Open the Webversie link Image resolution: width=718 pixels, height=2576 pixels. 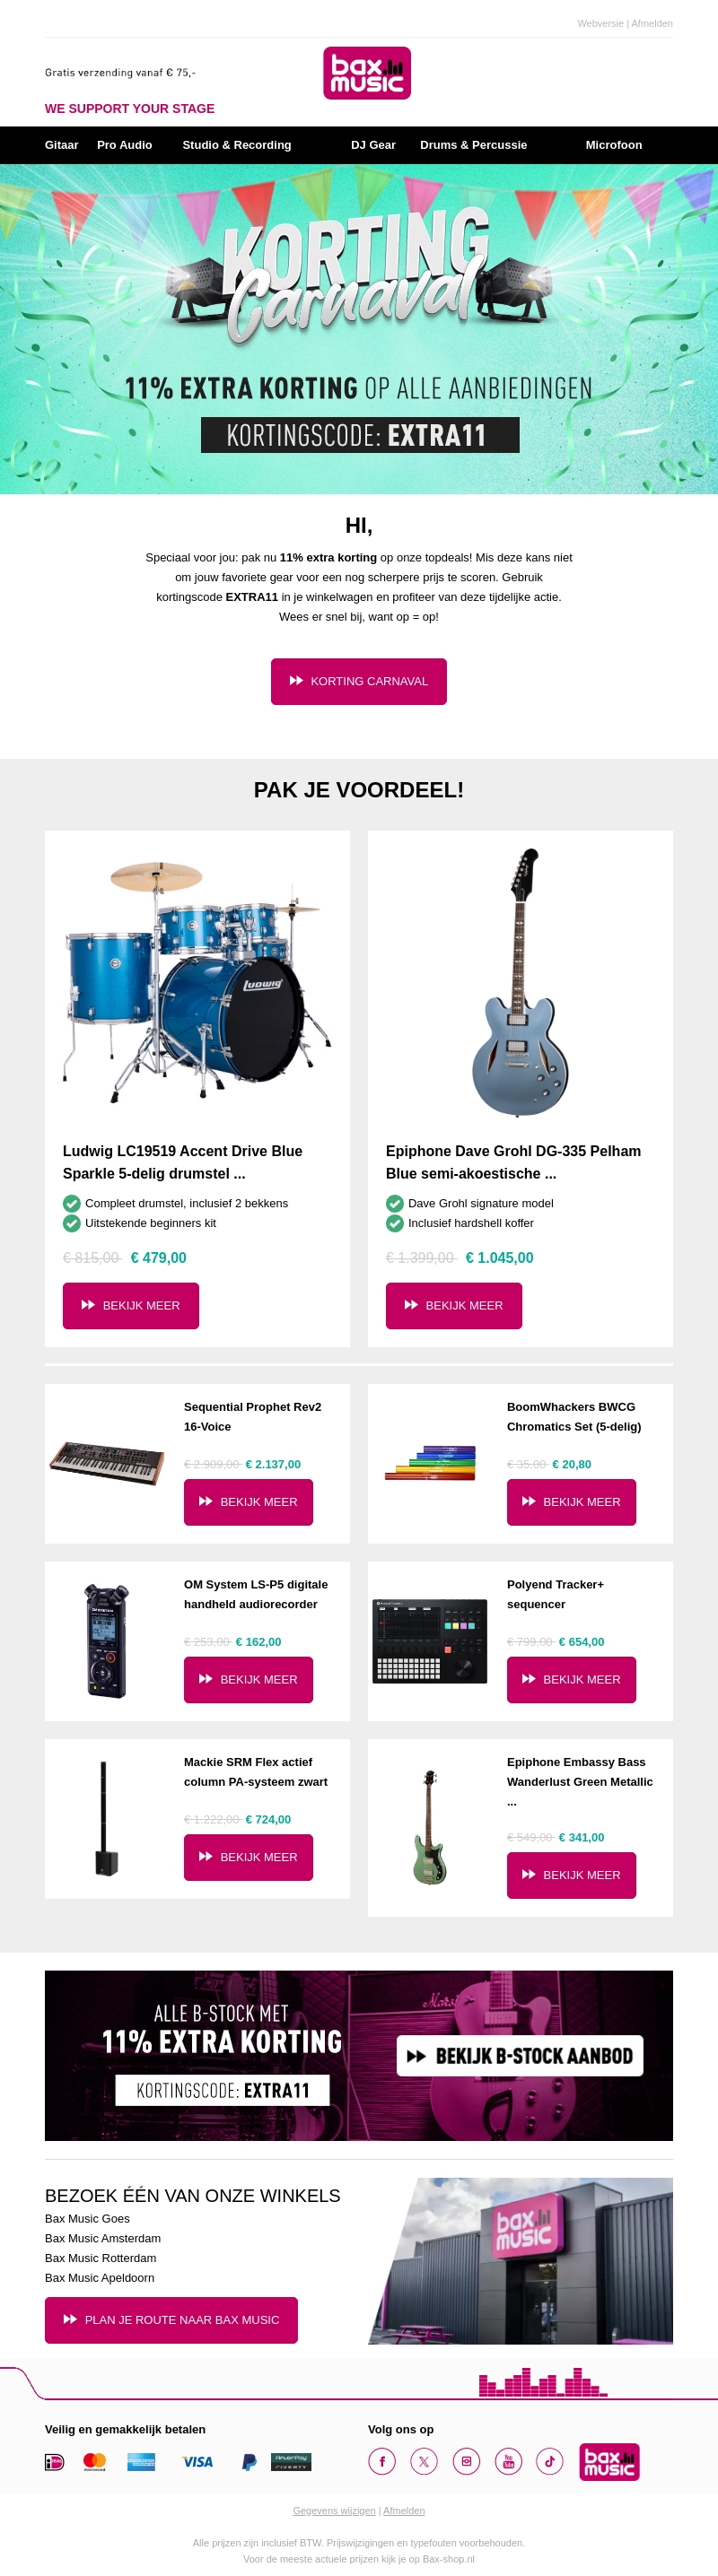tap(600, 23)
